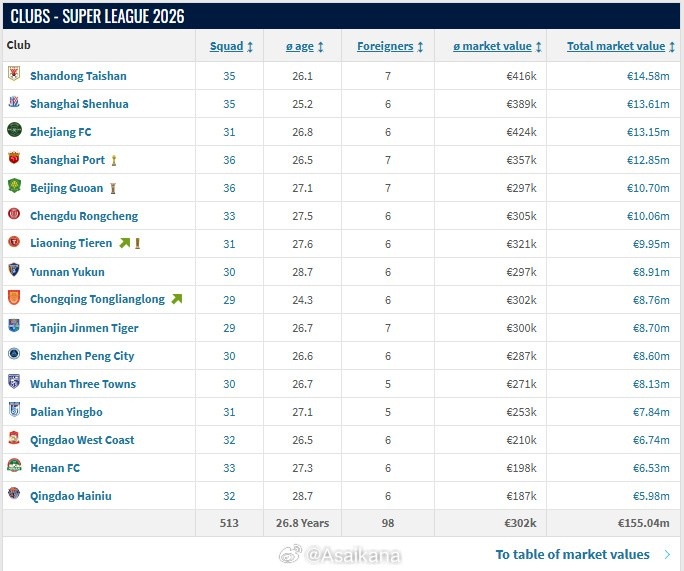Viewport: 684px width, 571px height.
Task: Click Zhejiang FC squad size 31
Action: [229, 132]
